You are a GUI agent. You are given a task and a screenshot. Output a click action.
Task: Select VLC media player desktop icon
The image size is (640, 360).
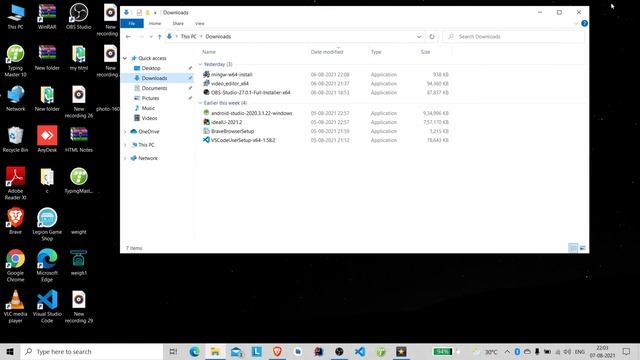16,307
